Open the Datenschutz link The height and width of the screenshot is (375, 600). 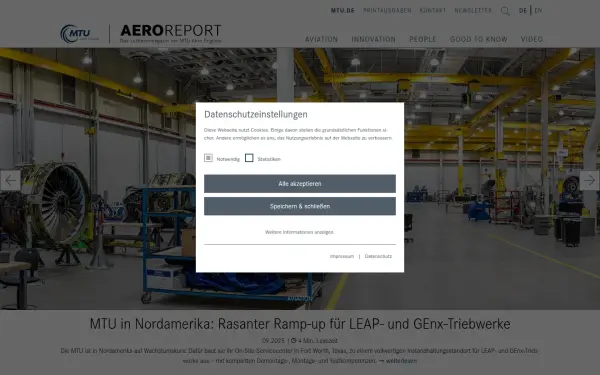tap(378, 256)
